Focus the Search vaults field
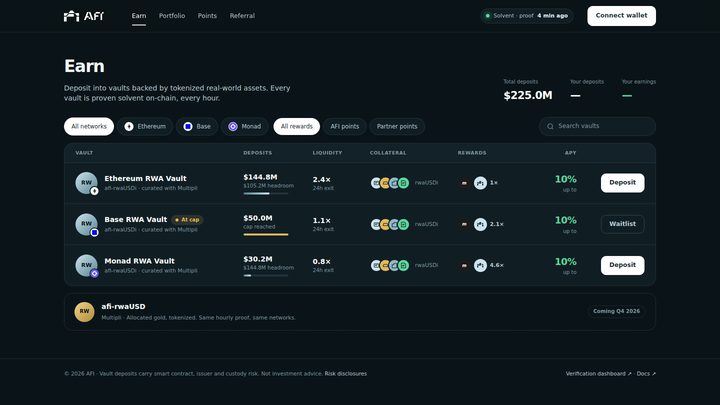Screen dimensions: 720x405 597,126
